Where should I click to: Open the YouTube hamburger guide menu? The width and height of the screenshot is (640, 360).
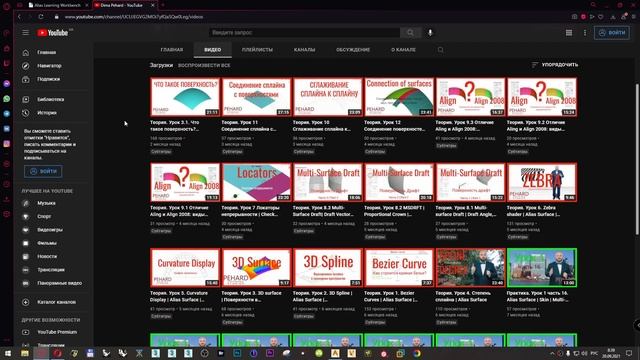click(x=25, y=33)
